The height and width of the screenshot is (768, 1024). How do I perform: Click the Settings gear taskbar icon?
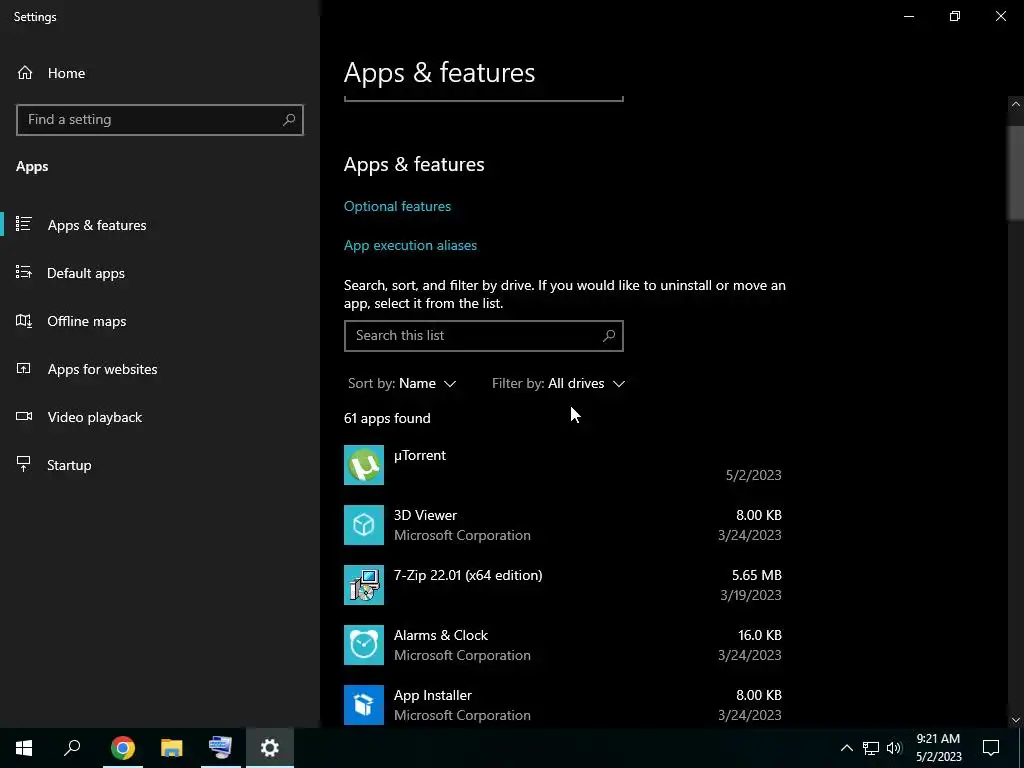coord(270,748)
